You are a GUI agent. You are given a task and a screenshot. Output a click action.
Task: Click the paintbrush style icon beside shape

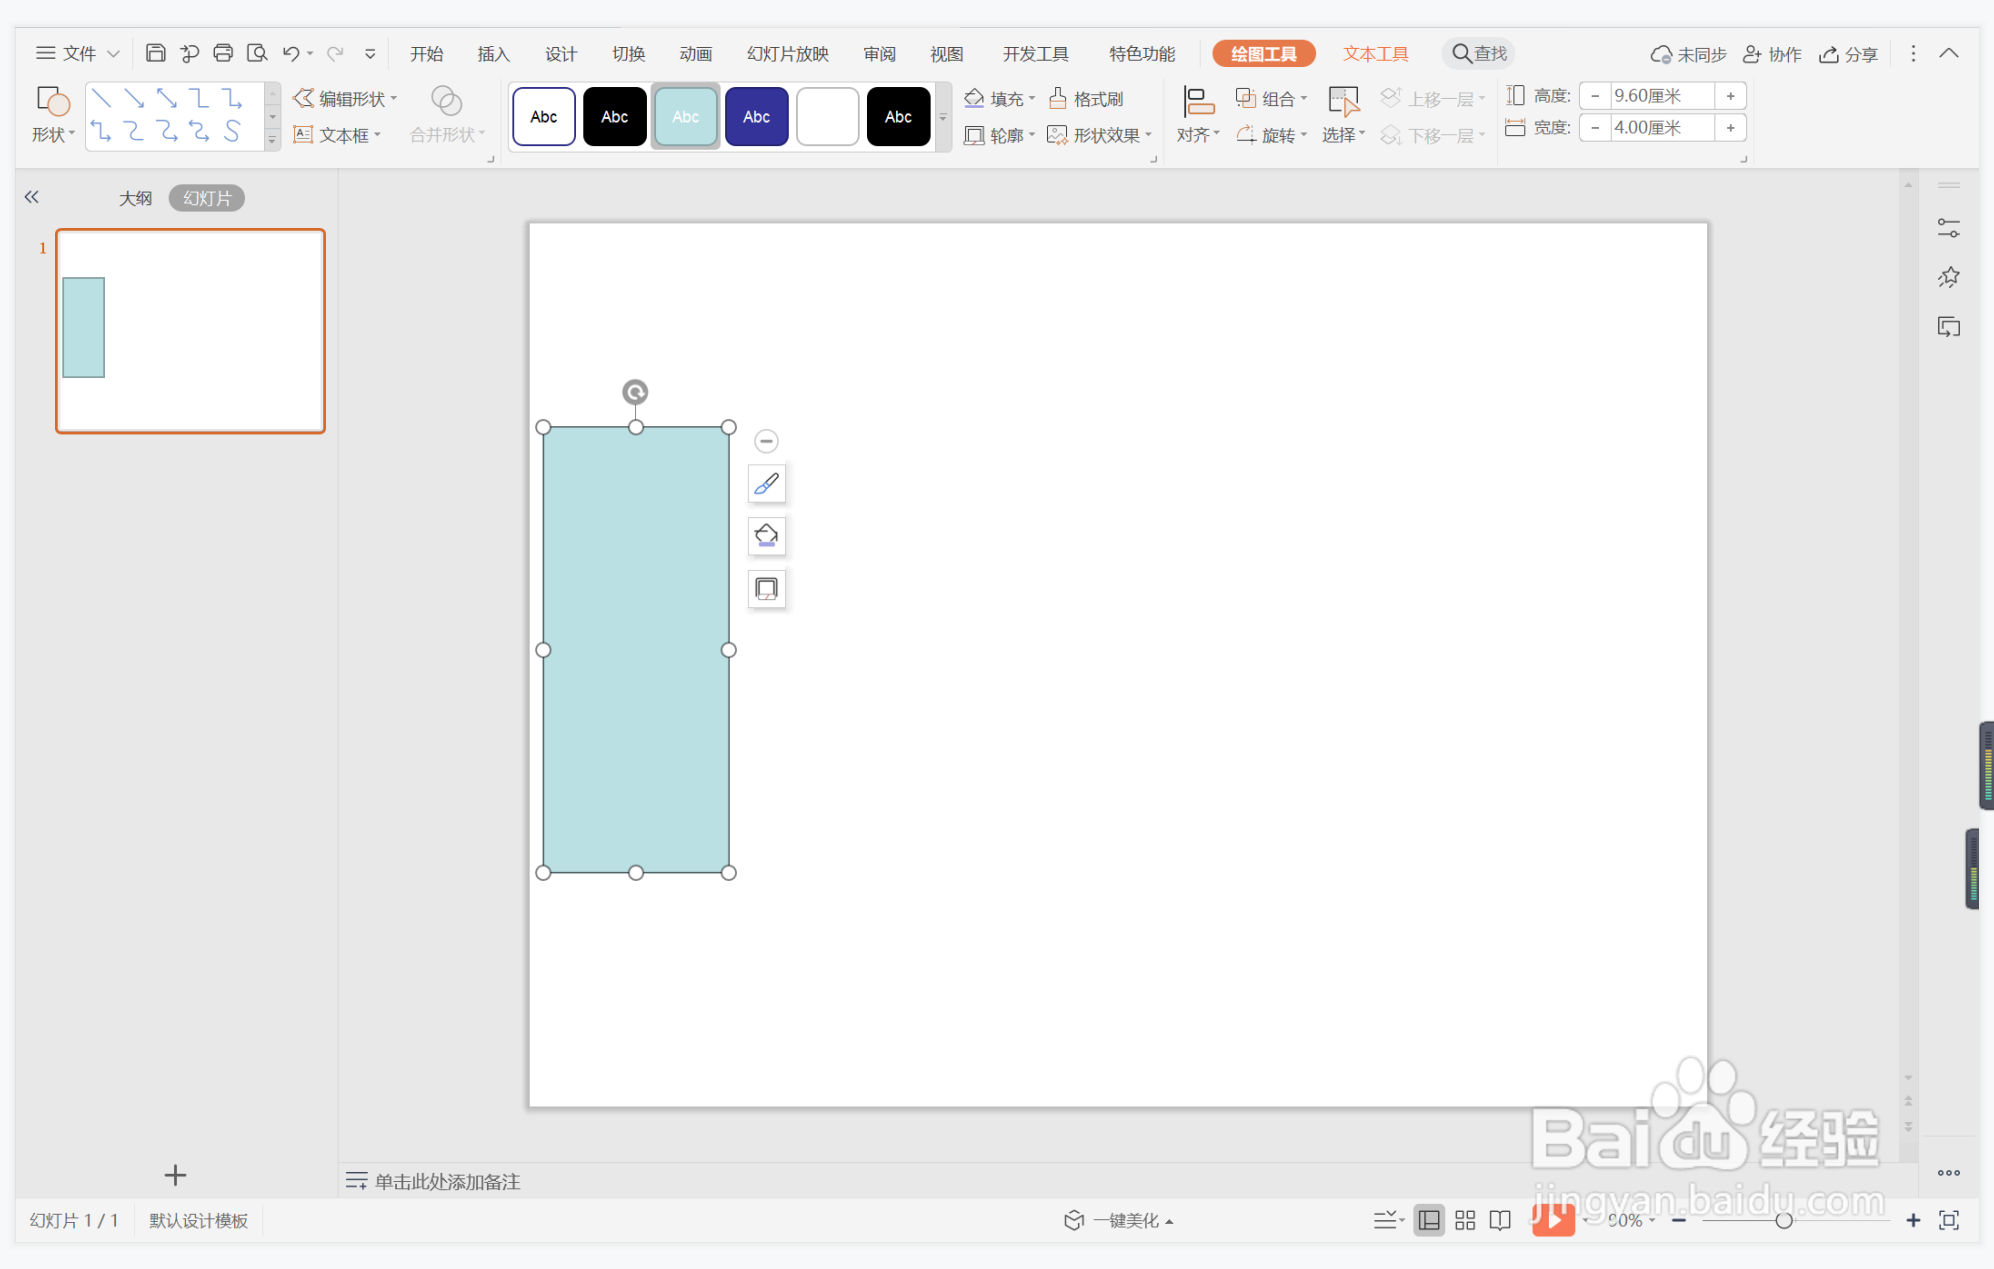click(766, 484)
